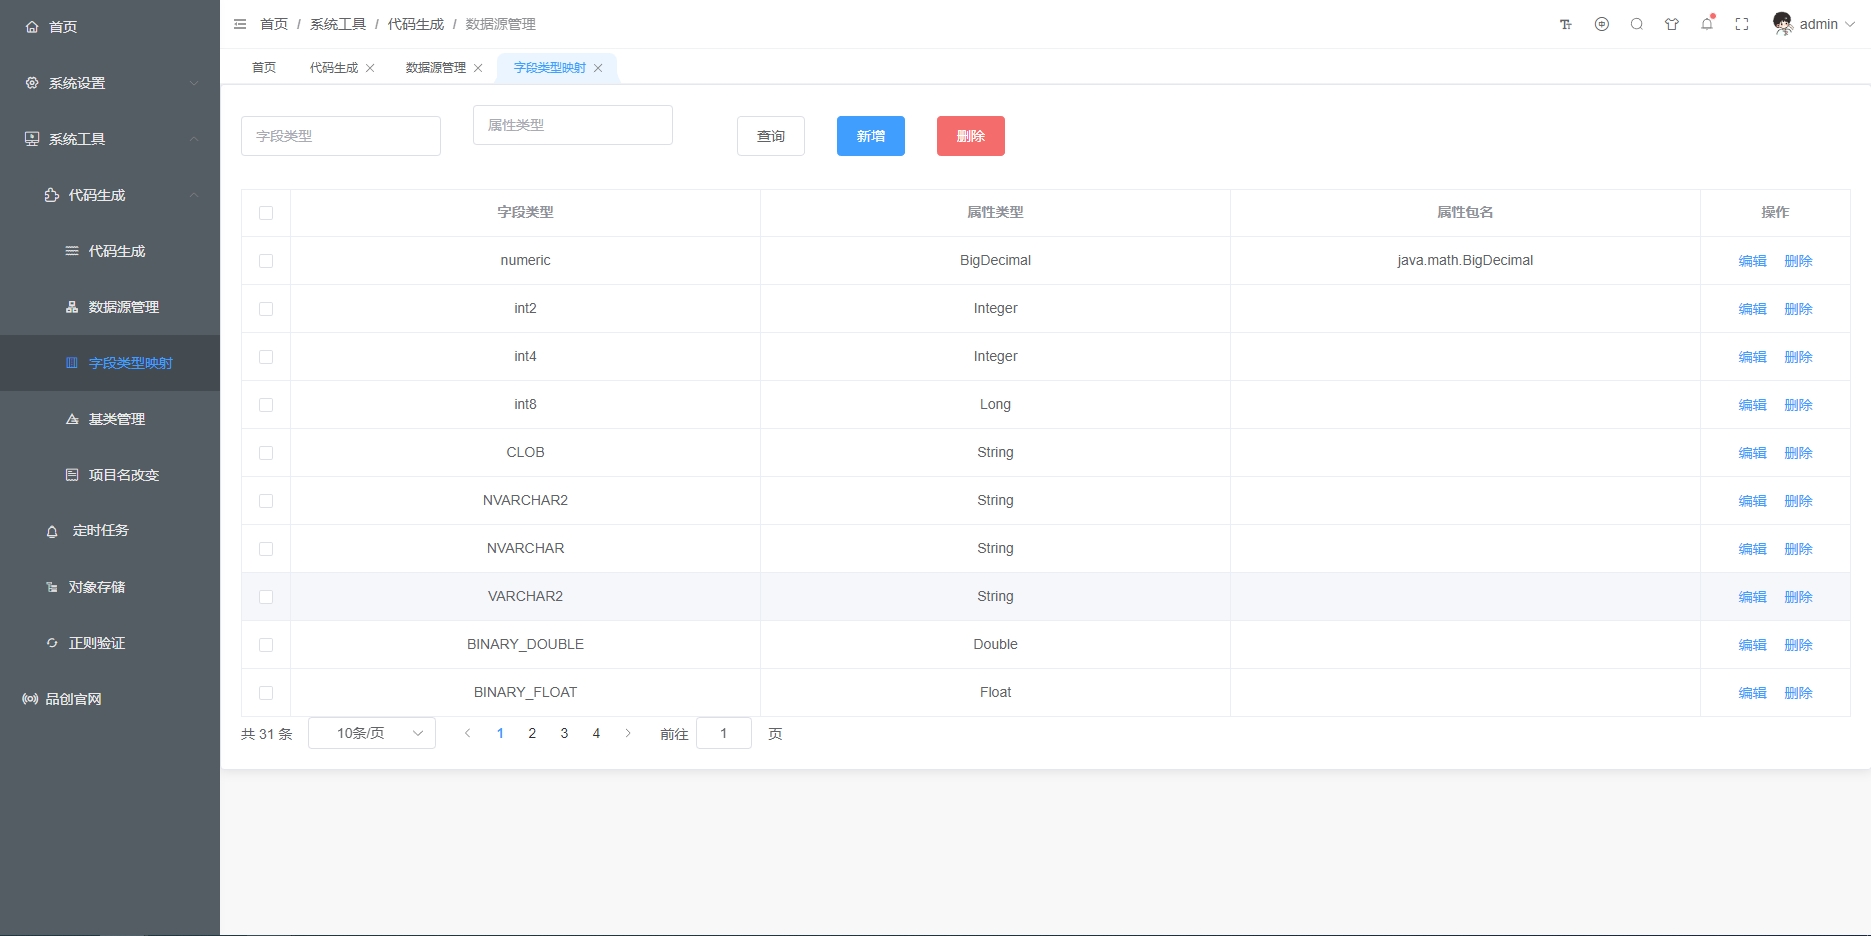Open the language switcher icon

pos(1602,25)
